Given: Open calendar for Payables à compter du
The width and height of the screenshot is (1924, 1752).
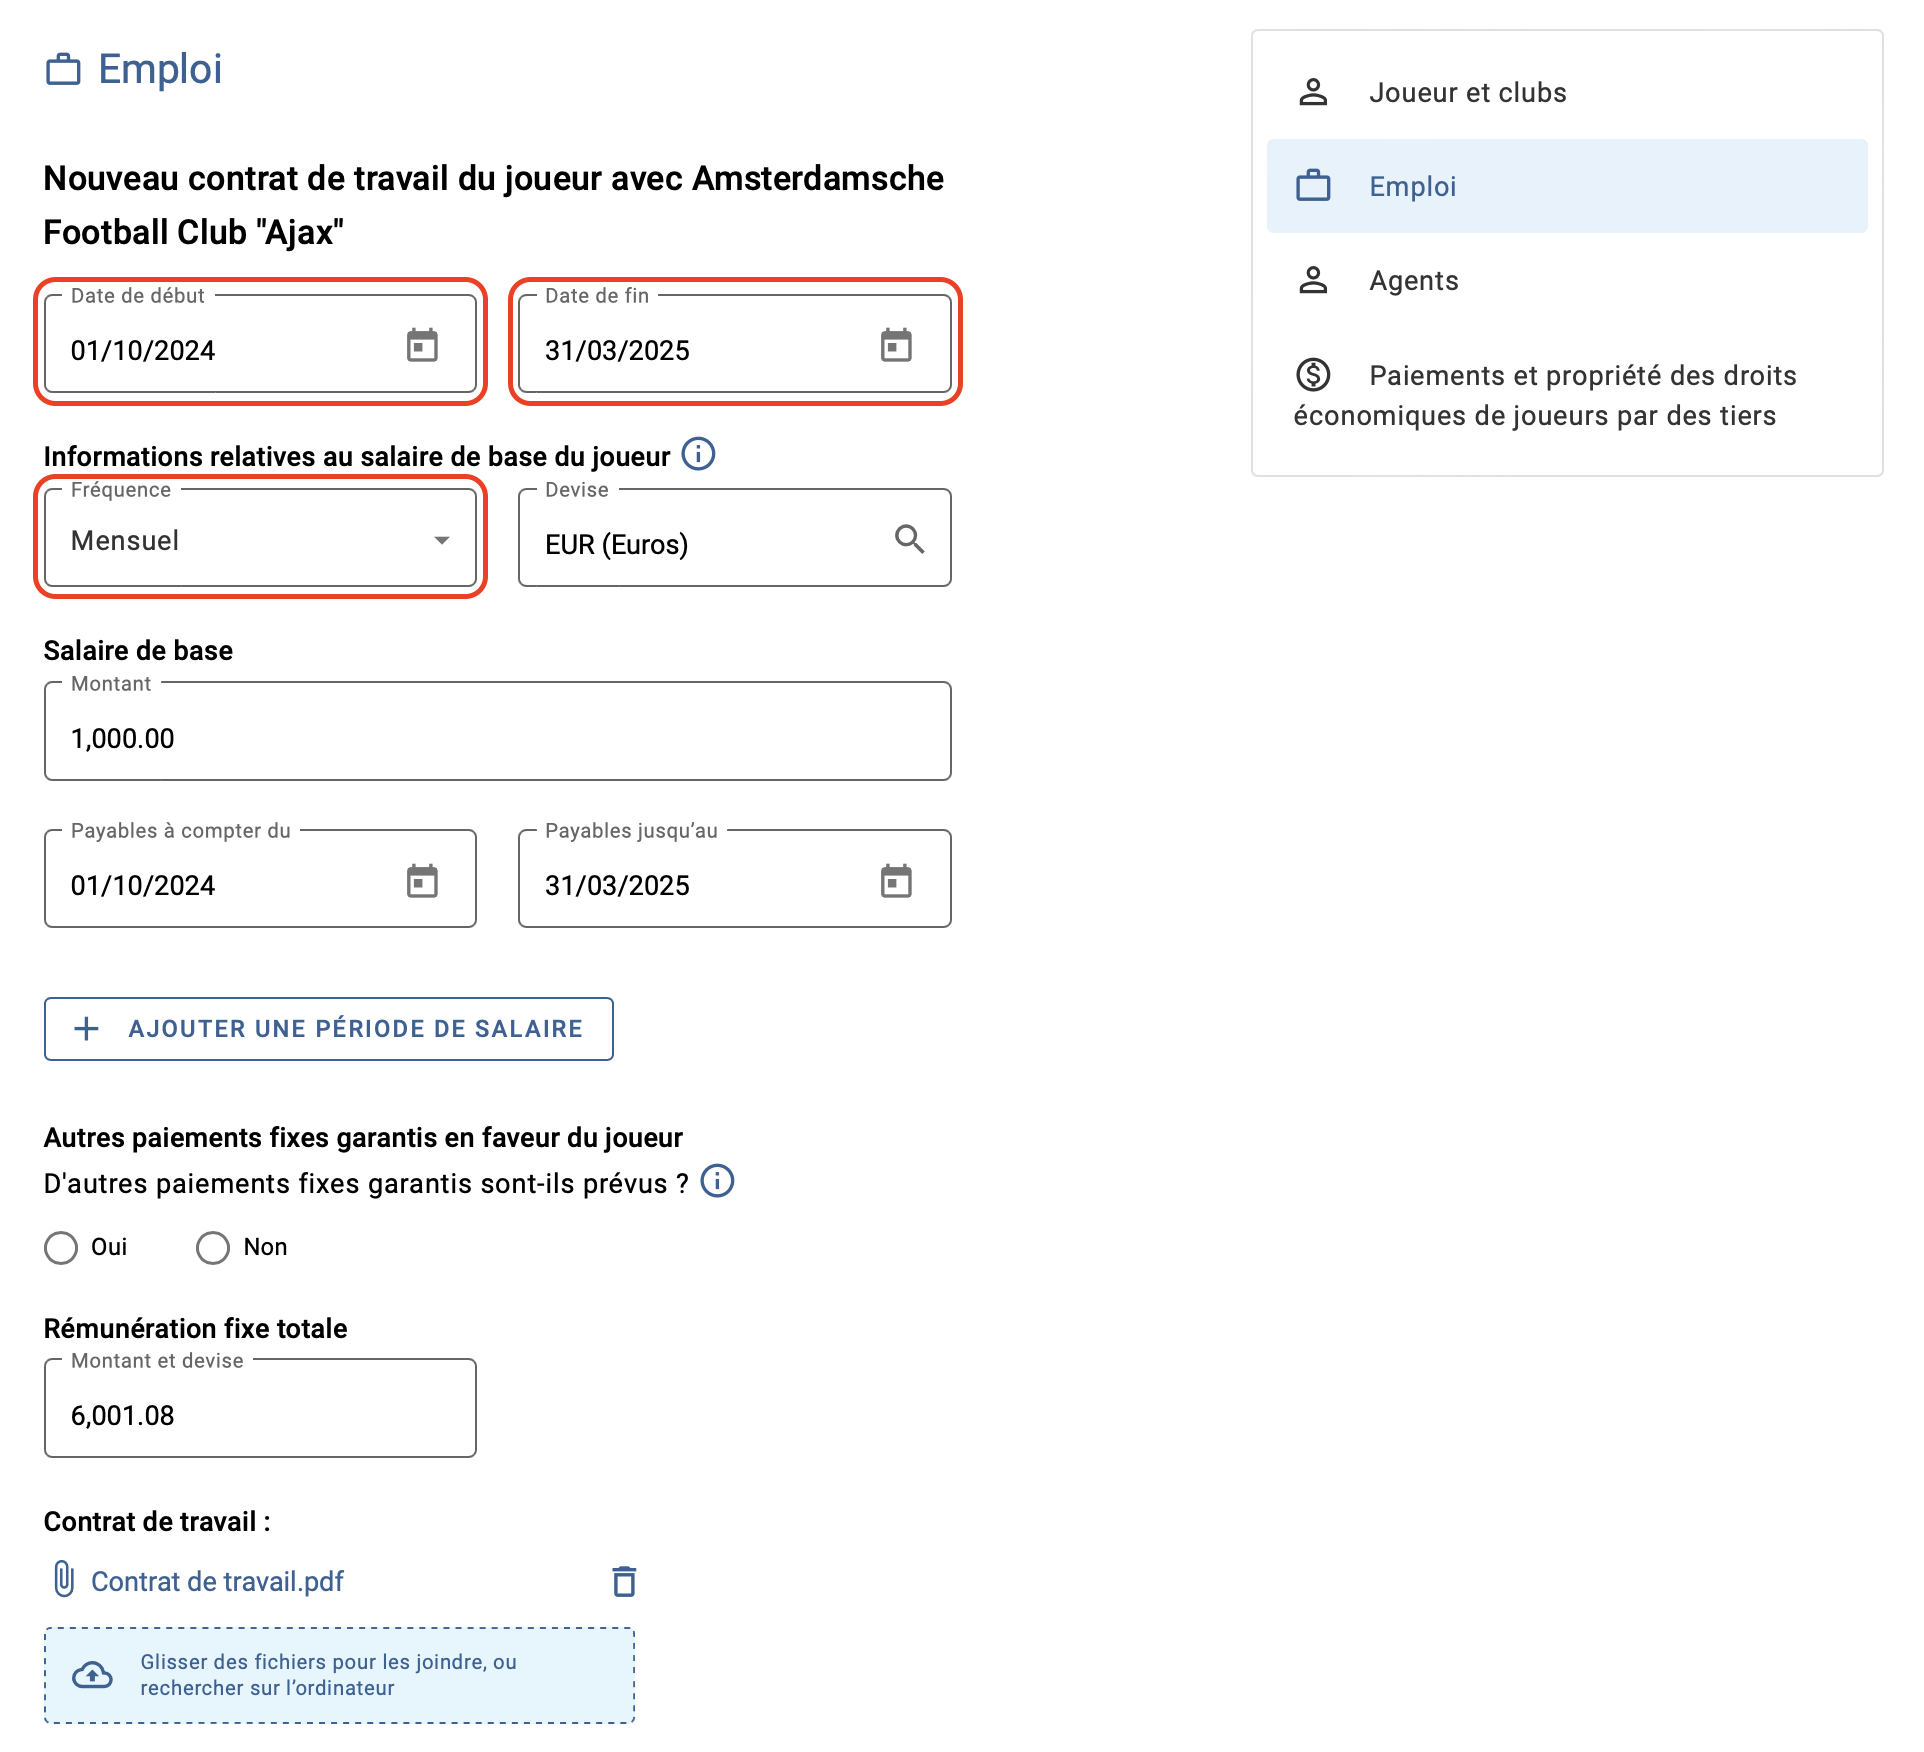Looking at the screenshot, I should pos(422,881).
